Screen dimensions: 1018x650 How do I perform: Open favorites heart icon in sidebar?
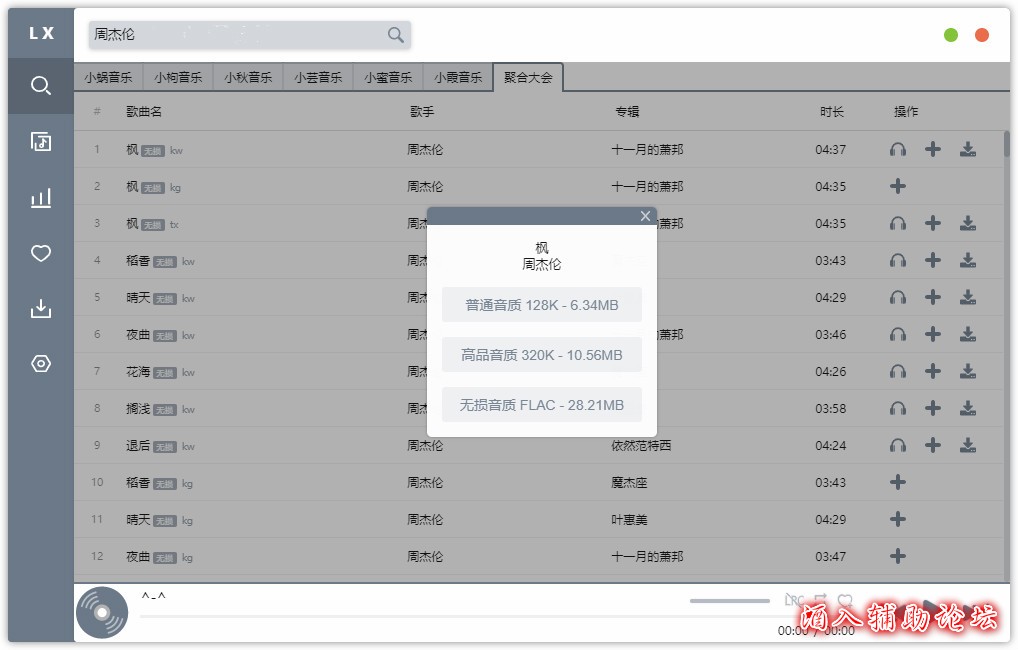40,254
